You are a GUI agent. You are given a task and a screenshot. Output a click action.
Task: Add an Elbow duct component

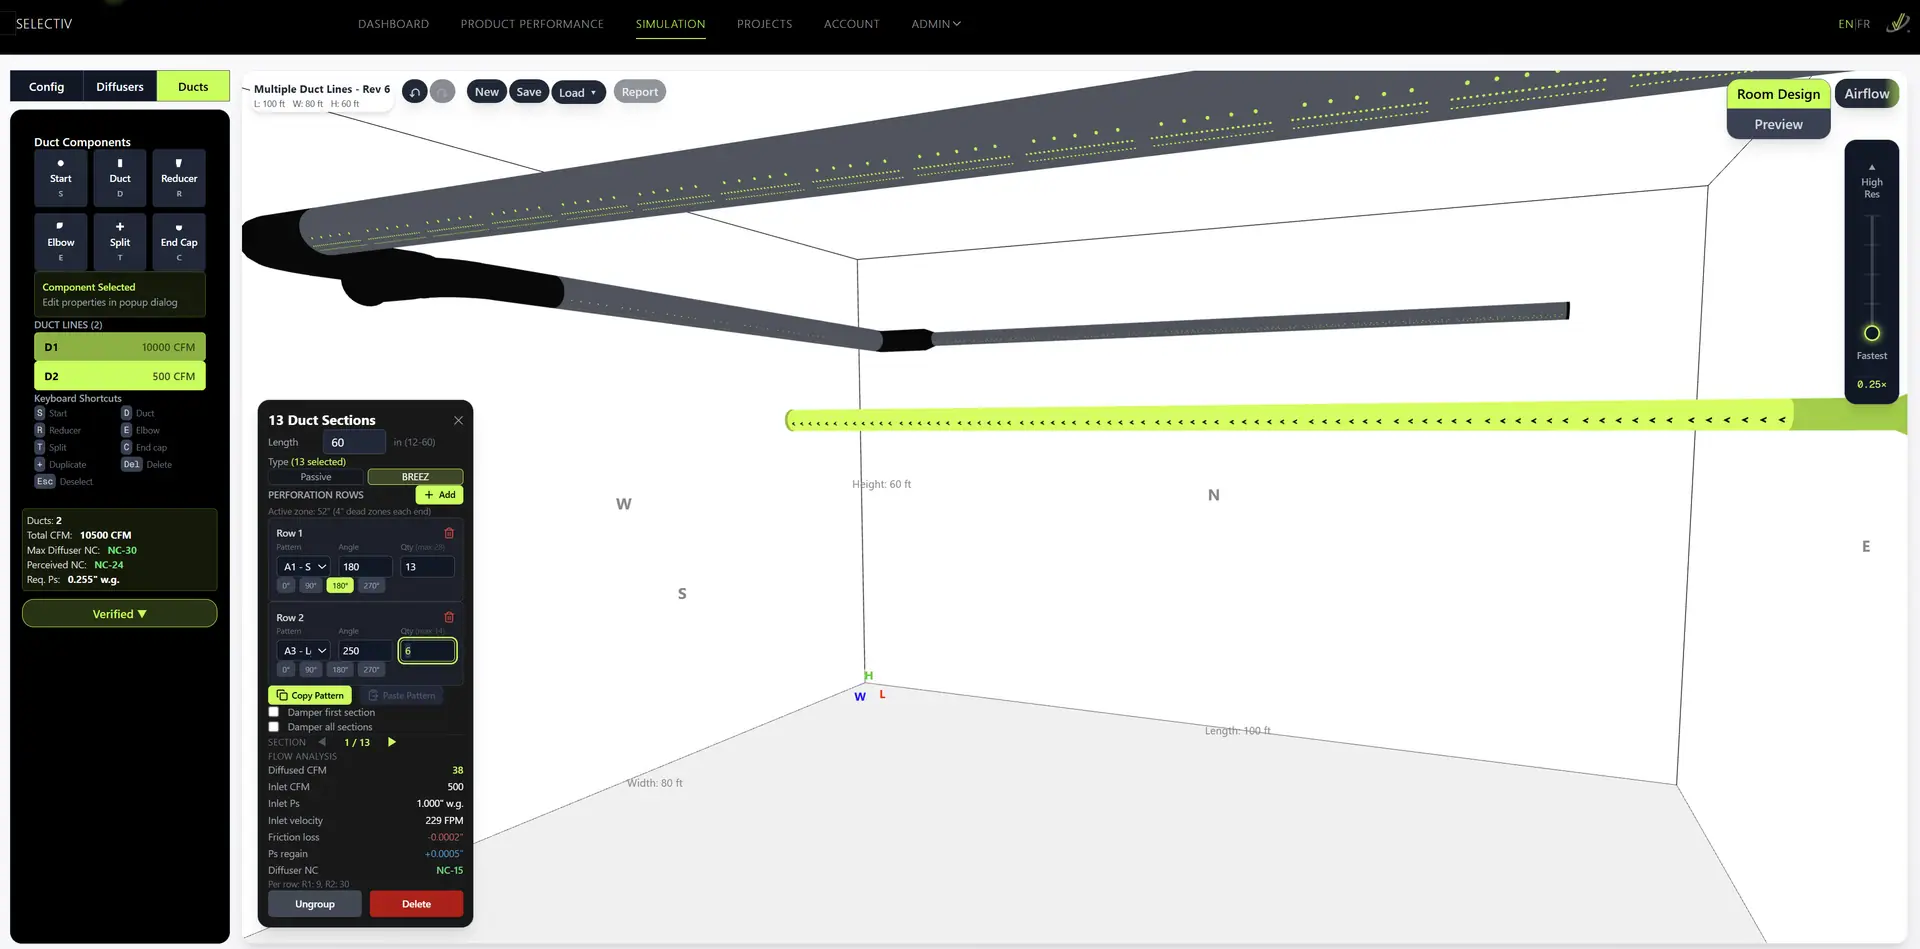[60, 241]
